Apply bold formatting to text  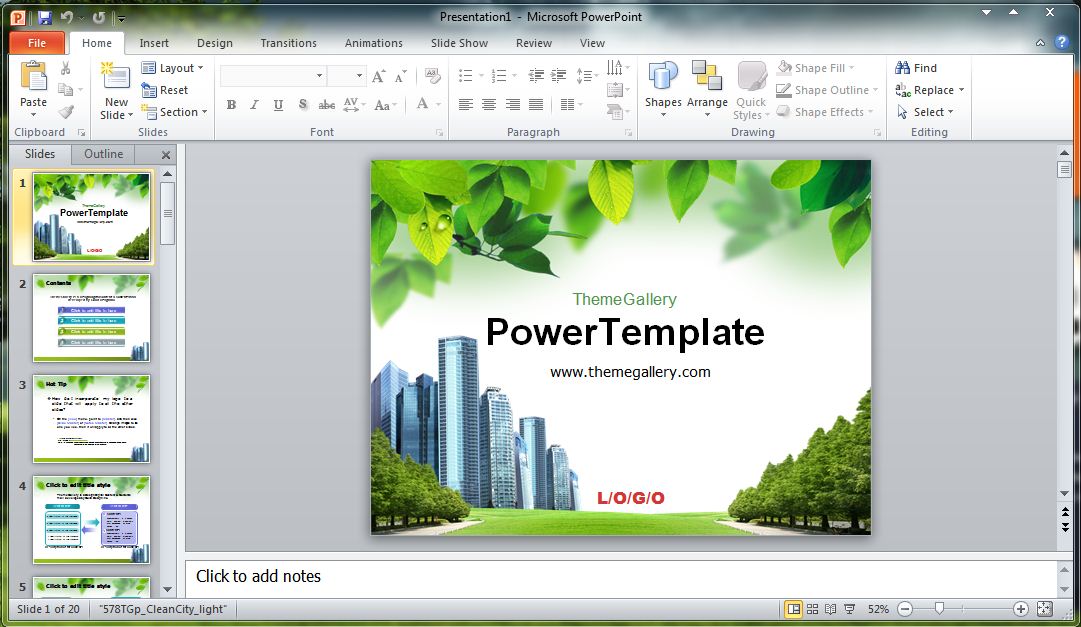(231, 104)
